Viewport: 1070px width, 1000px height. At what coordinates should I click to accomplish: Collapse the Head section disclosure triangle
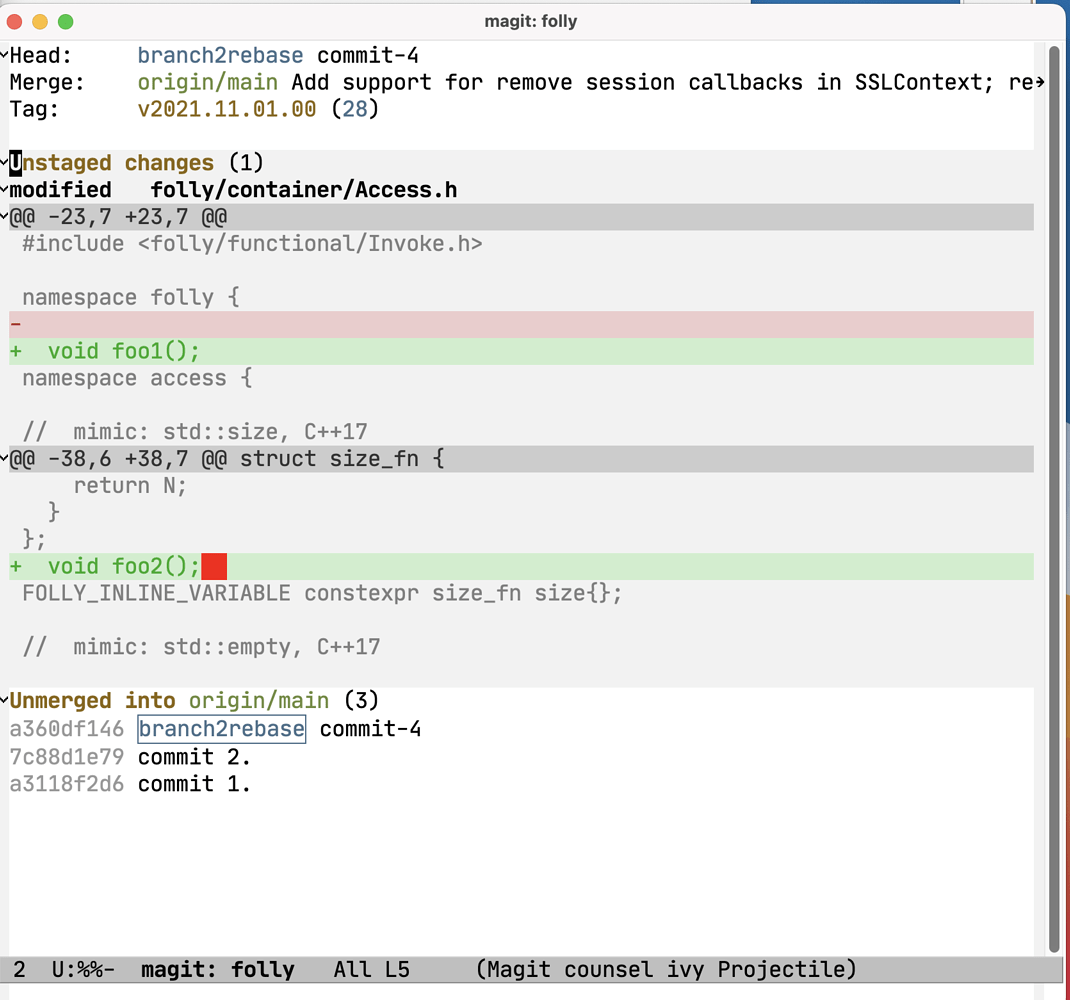(x=6, y=55)
